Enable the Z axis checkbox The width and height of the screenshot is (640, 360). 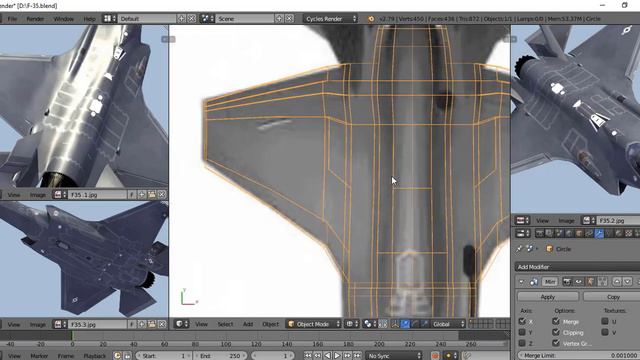(x=522, y=343)
